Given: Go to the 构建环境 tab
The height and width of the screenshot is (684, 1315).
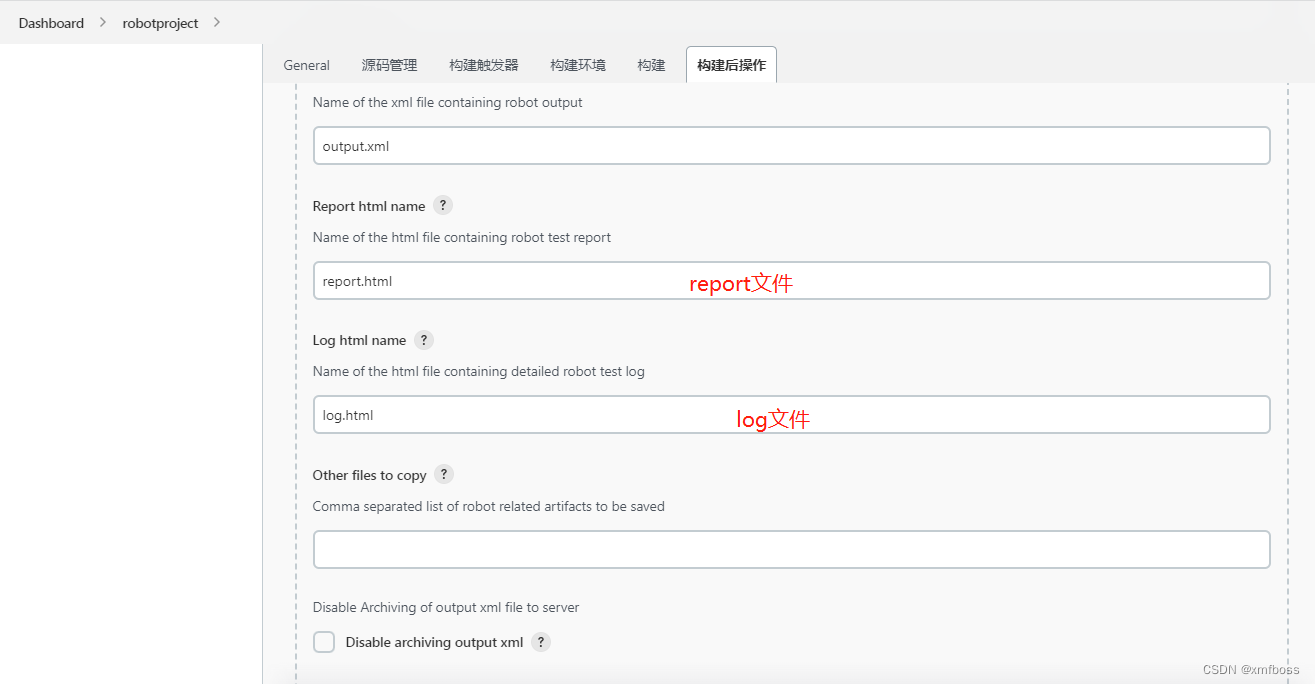Looking at the screenshot, I should click(x=577, y=65).
